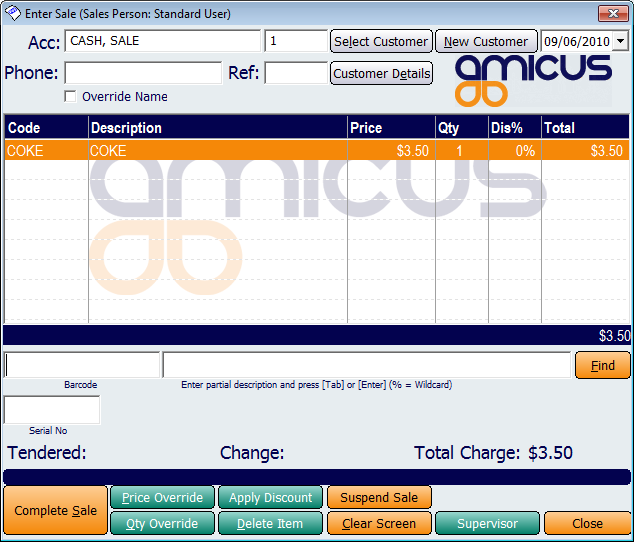Viewport: 634px width, 542px height.
Task: Click Suspend Sale
Action: [379, 498]
